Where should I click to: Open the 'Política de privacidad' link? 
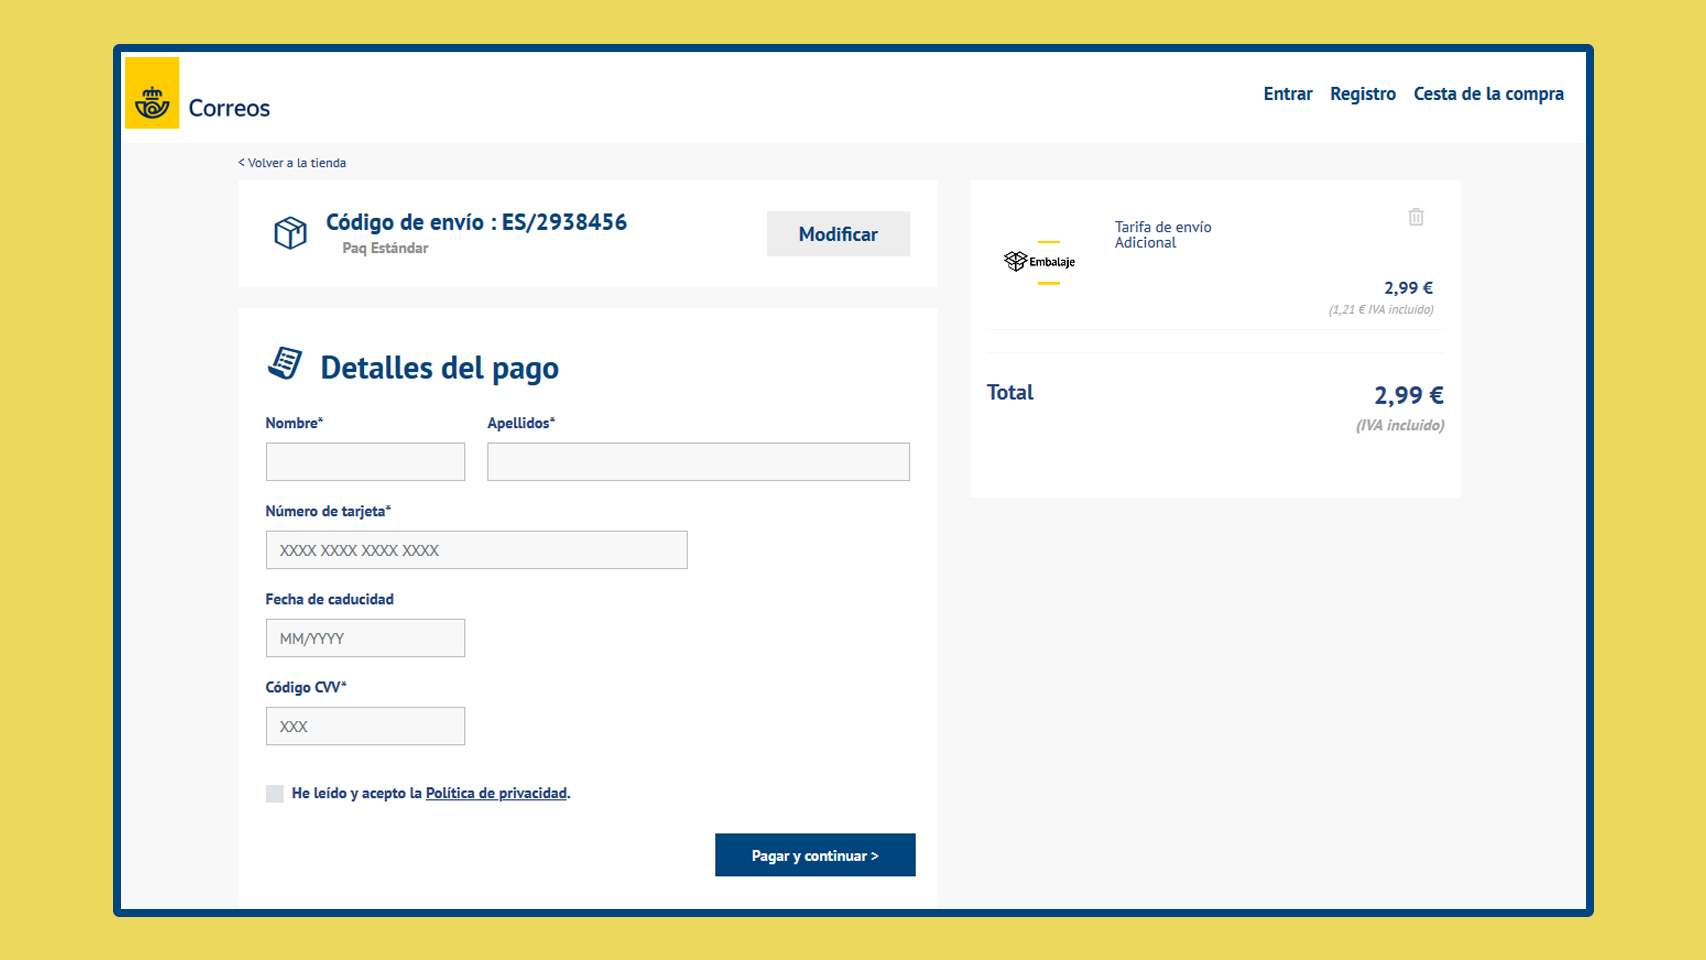pos(496,792)
